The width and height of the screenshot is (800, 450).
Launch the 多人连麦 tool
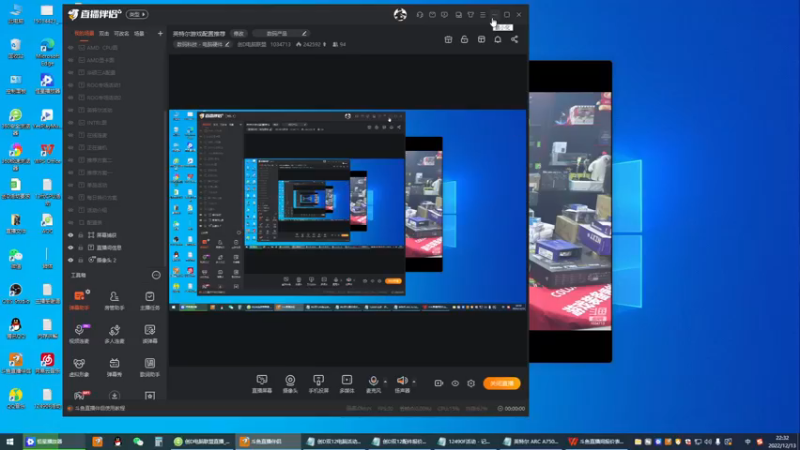(114, 333)
